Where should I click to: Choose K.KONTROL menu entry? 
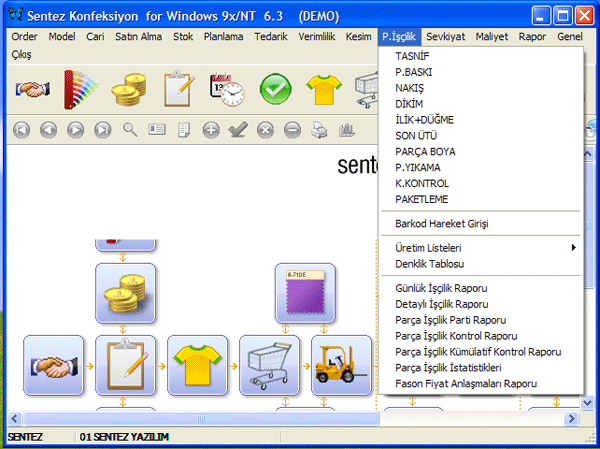click(482, 183)
